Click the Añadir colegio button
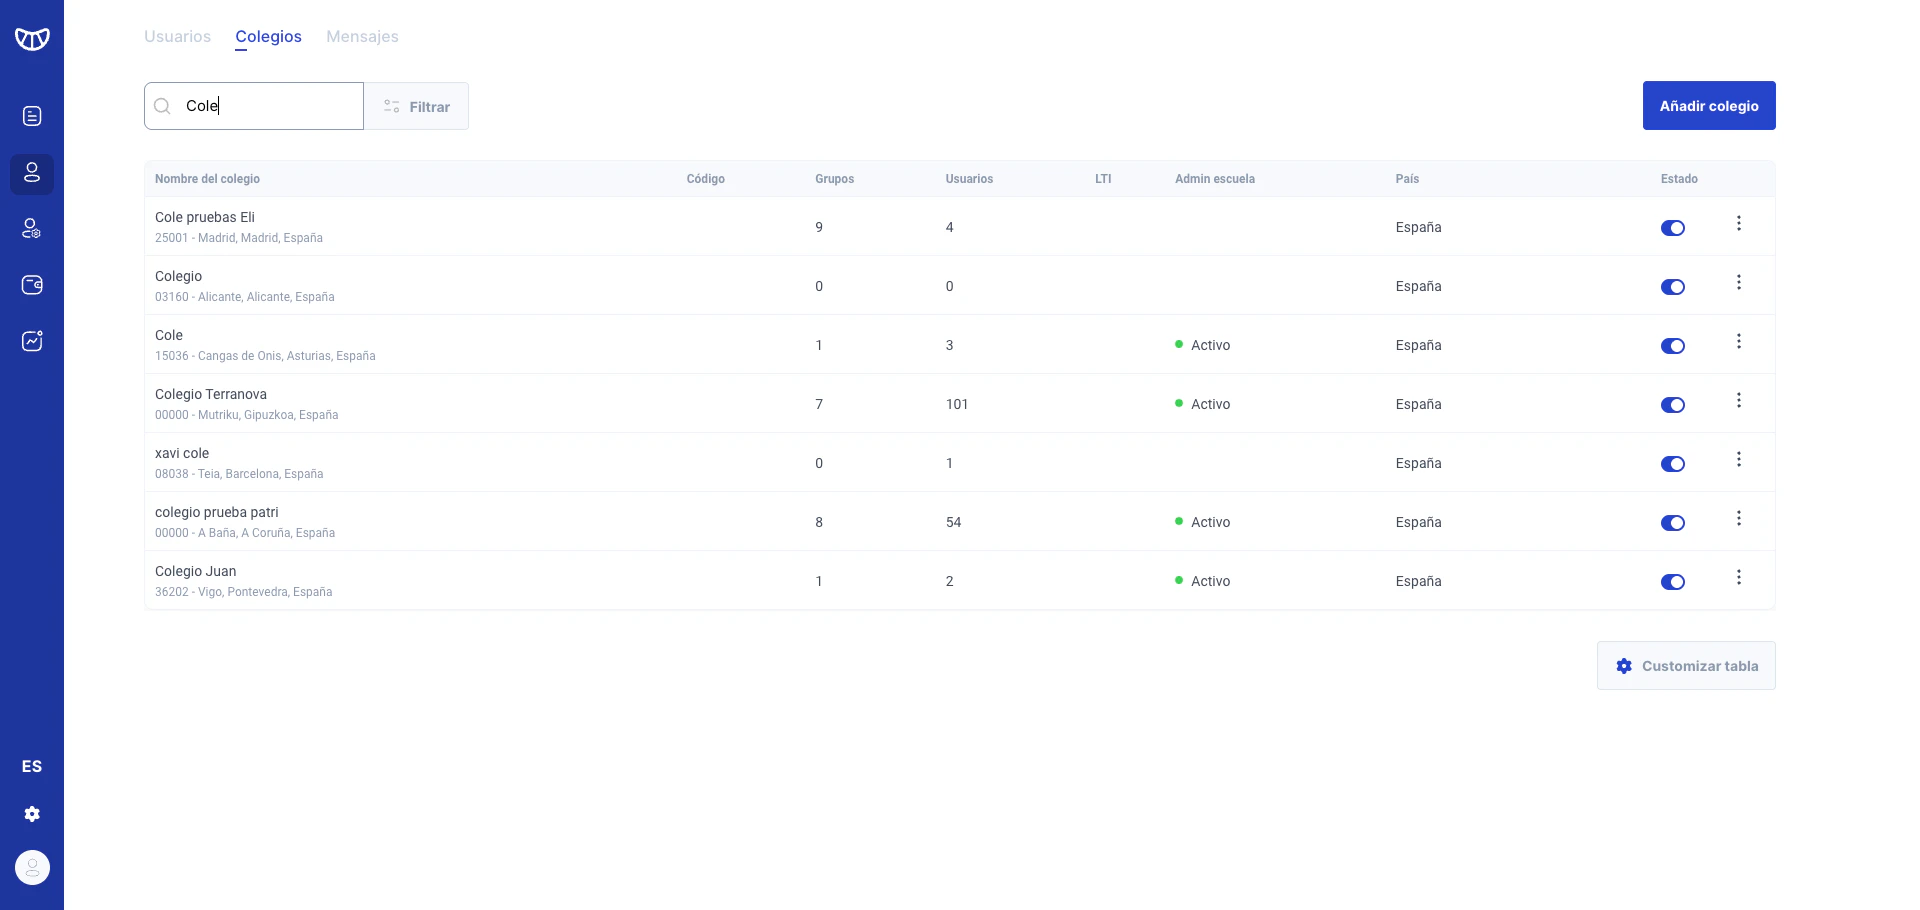Screen dimensions: 1920x910 1709,106
